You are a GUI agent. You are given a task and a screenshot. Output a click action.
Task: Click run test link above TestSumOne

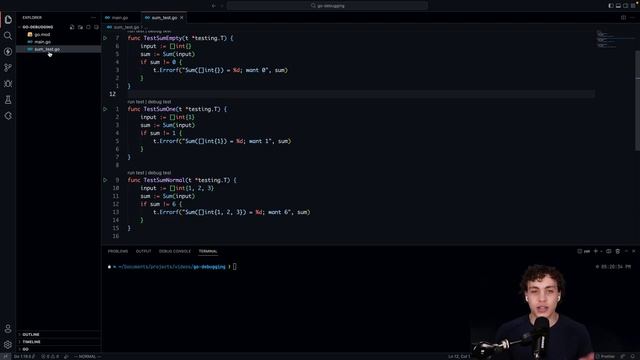pyautogui.click(x=136, y=102)
